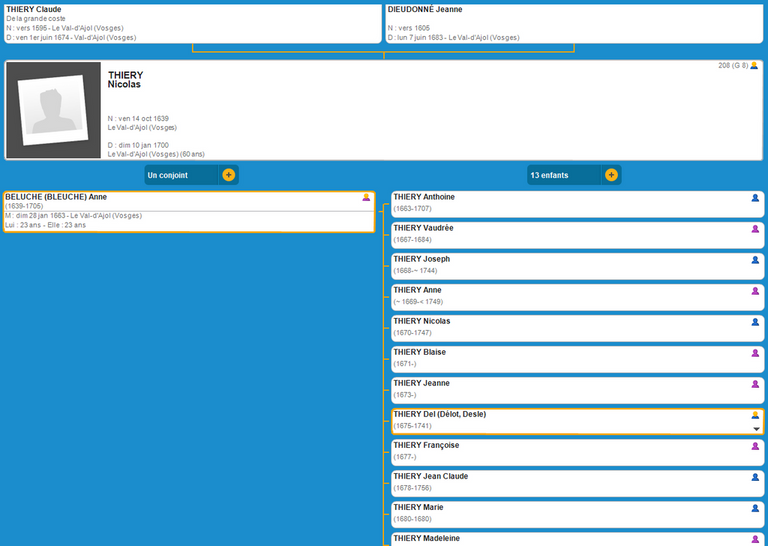
Task: Select child THIERY Nicolas (1670-1747)
Action: 422,321
